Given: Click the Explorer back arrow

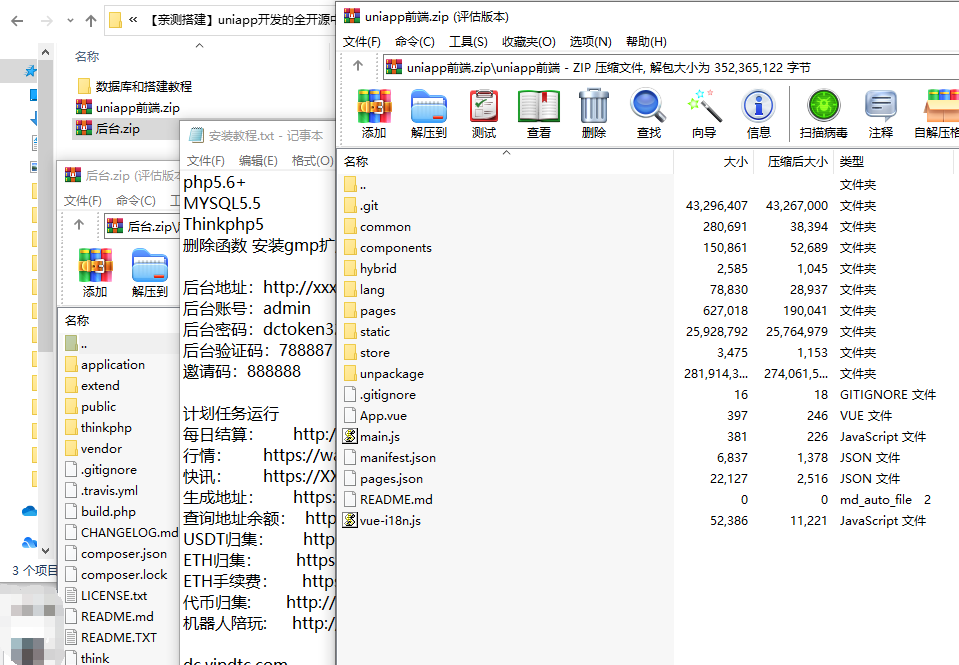Looking at the screenshot, I should coord(17,21).
